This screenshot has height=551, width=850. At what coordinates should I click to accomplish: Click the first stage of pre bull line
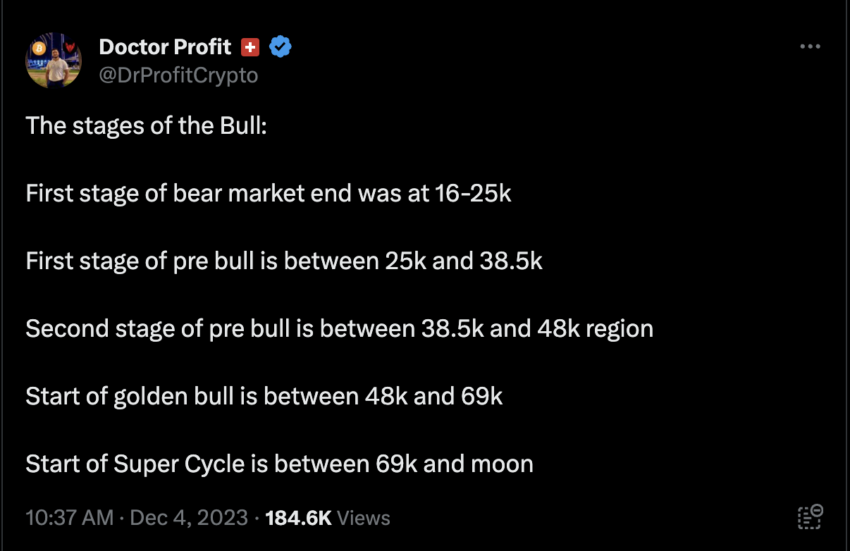coord(284,261)
